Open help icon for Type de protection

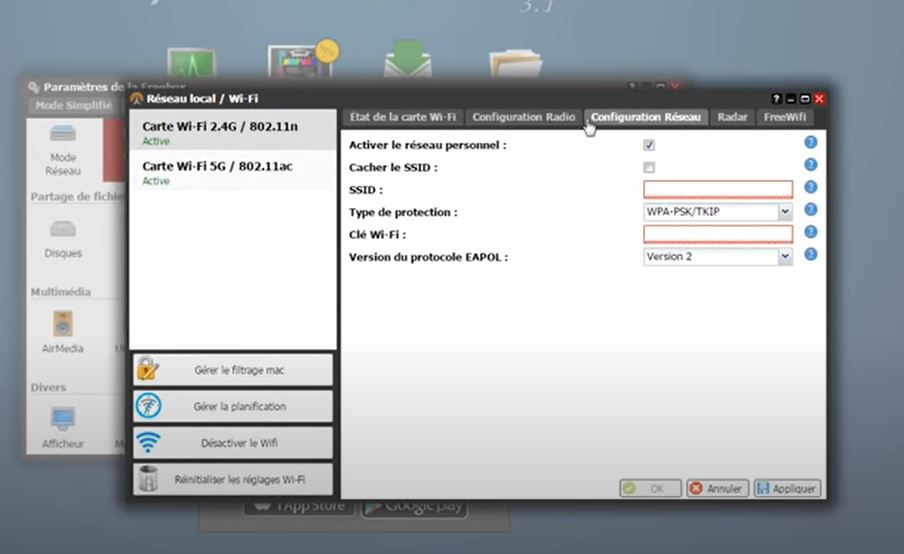click(811, 209)
